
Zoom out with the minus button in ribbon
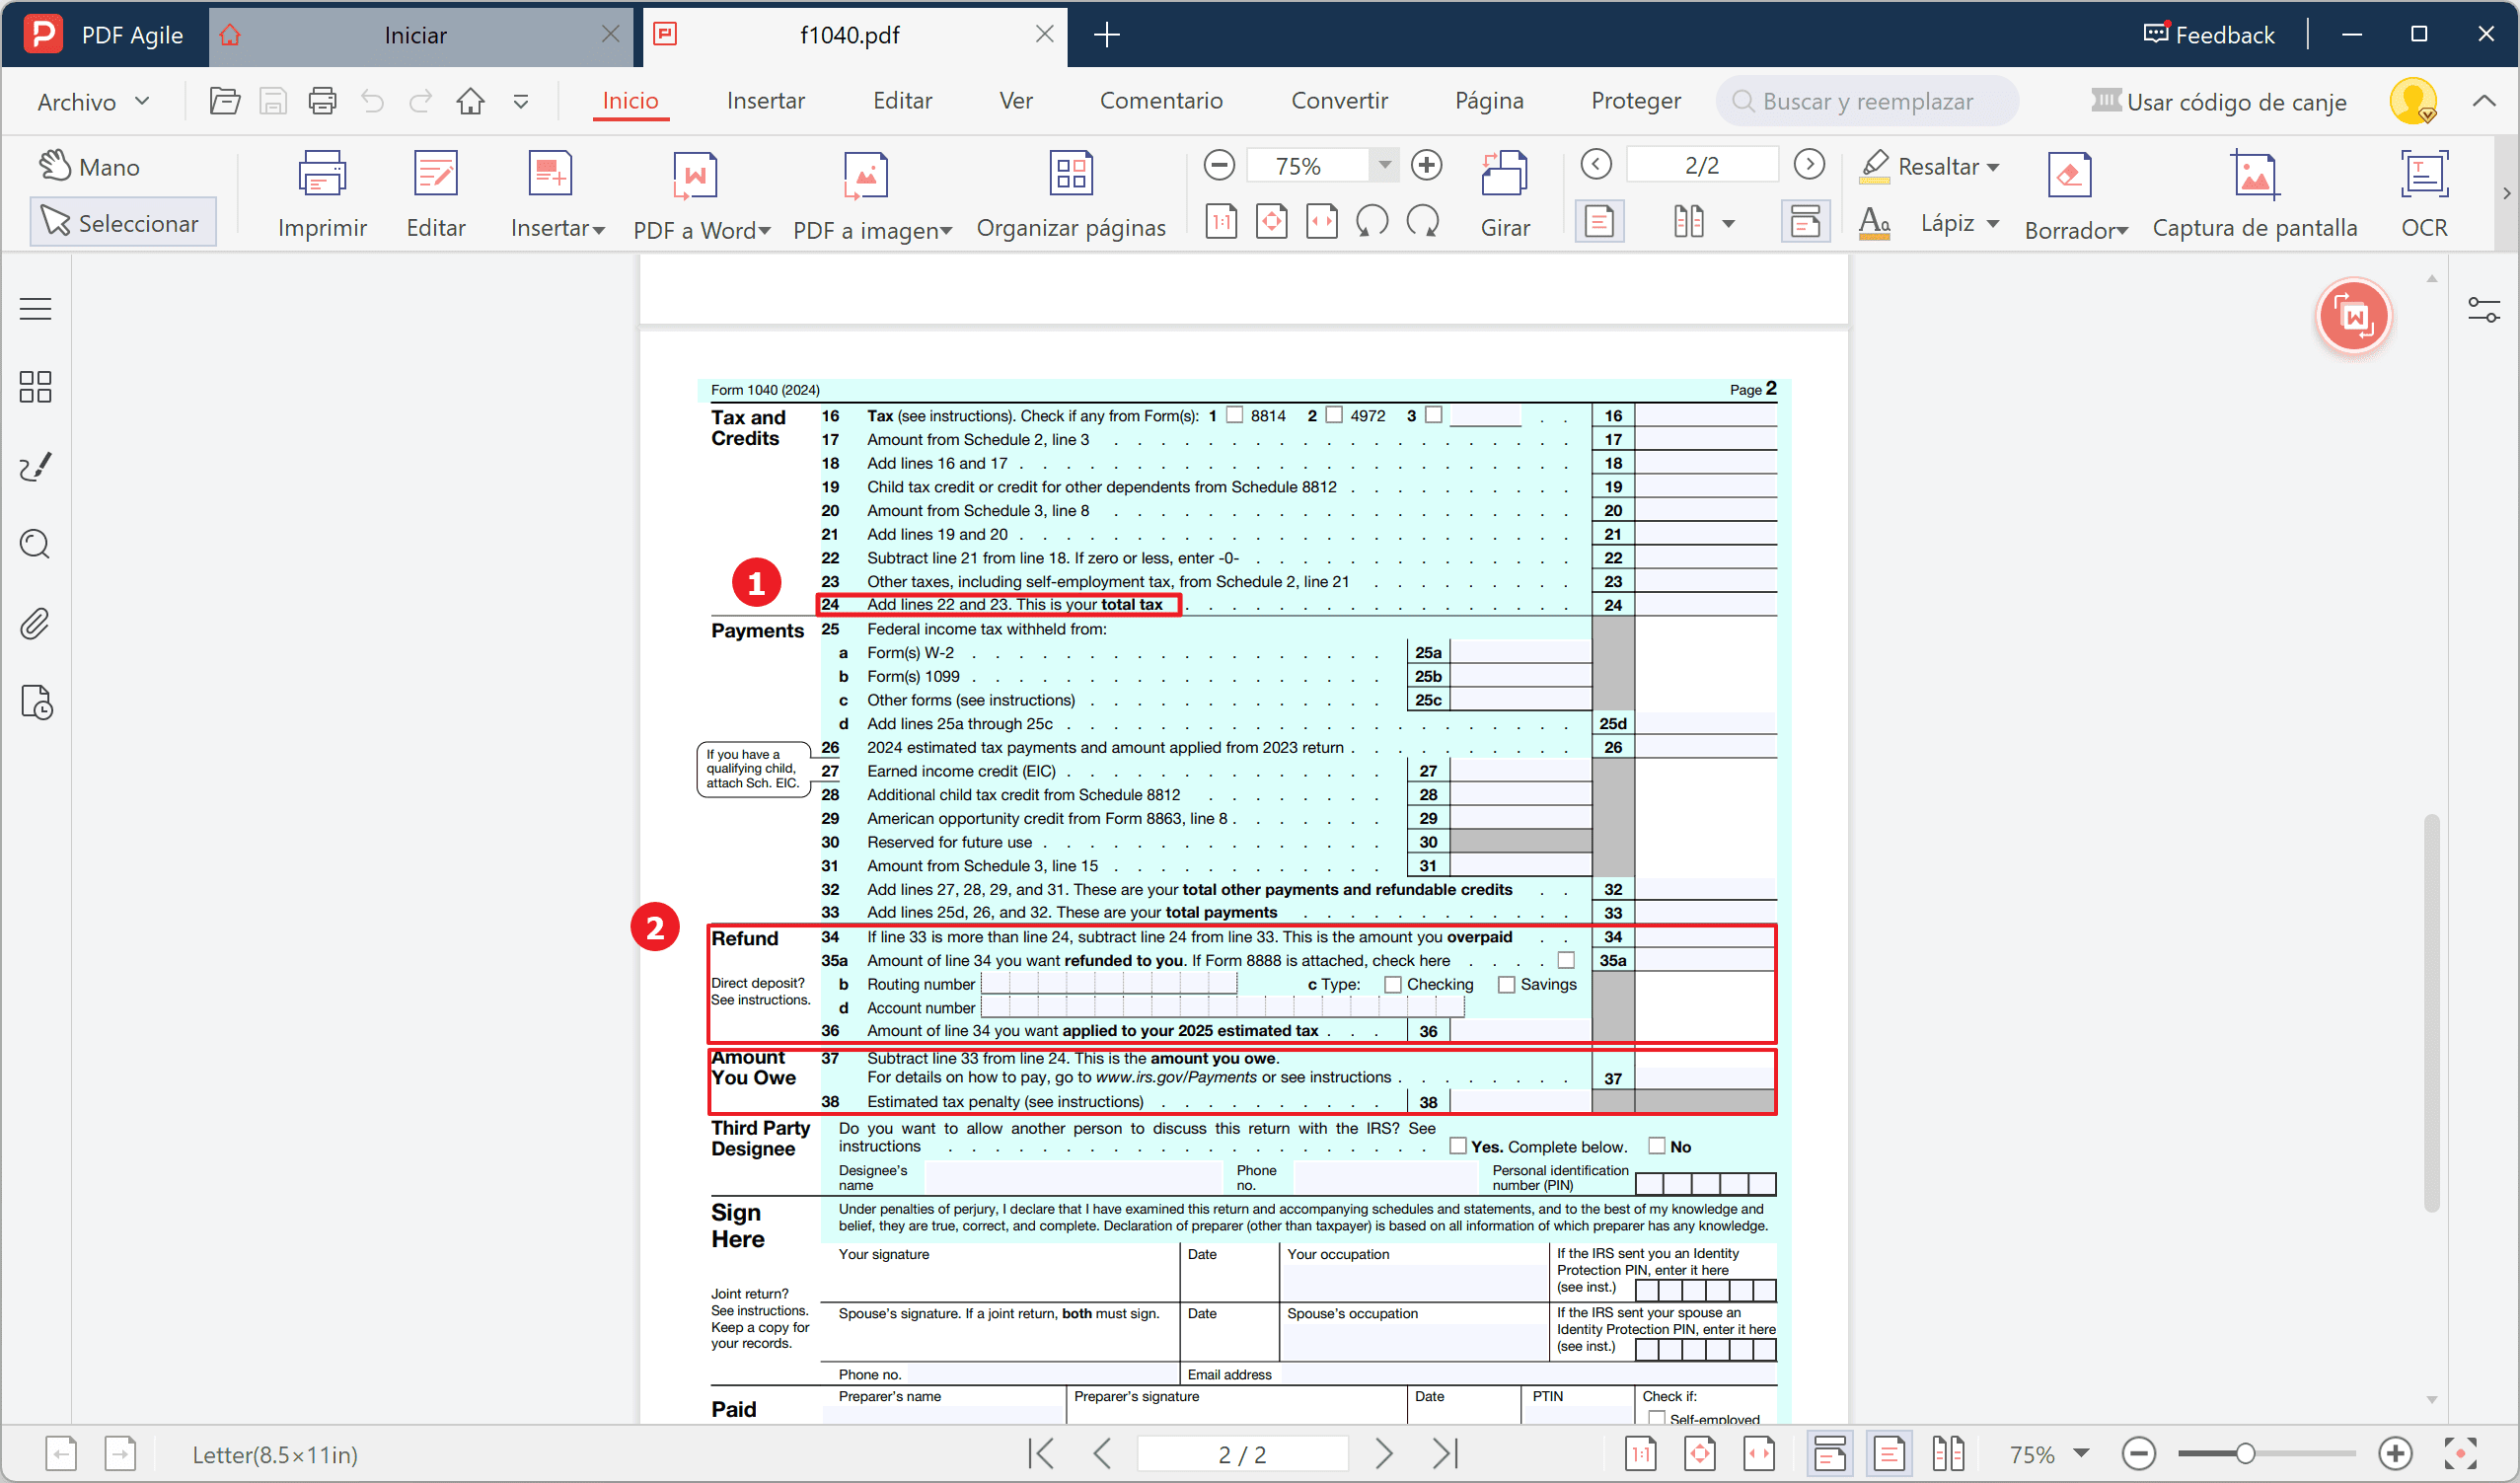(1219, 165)
